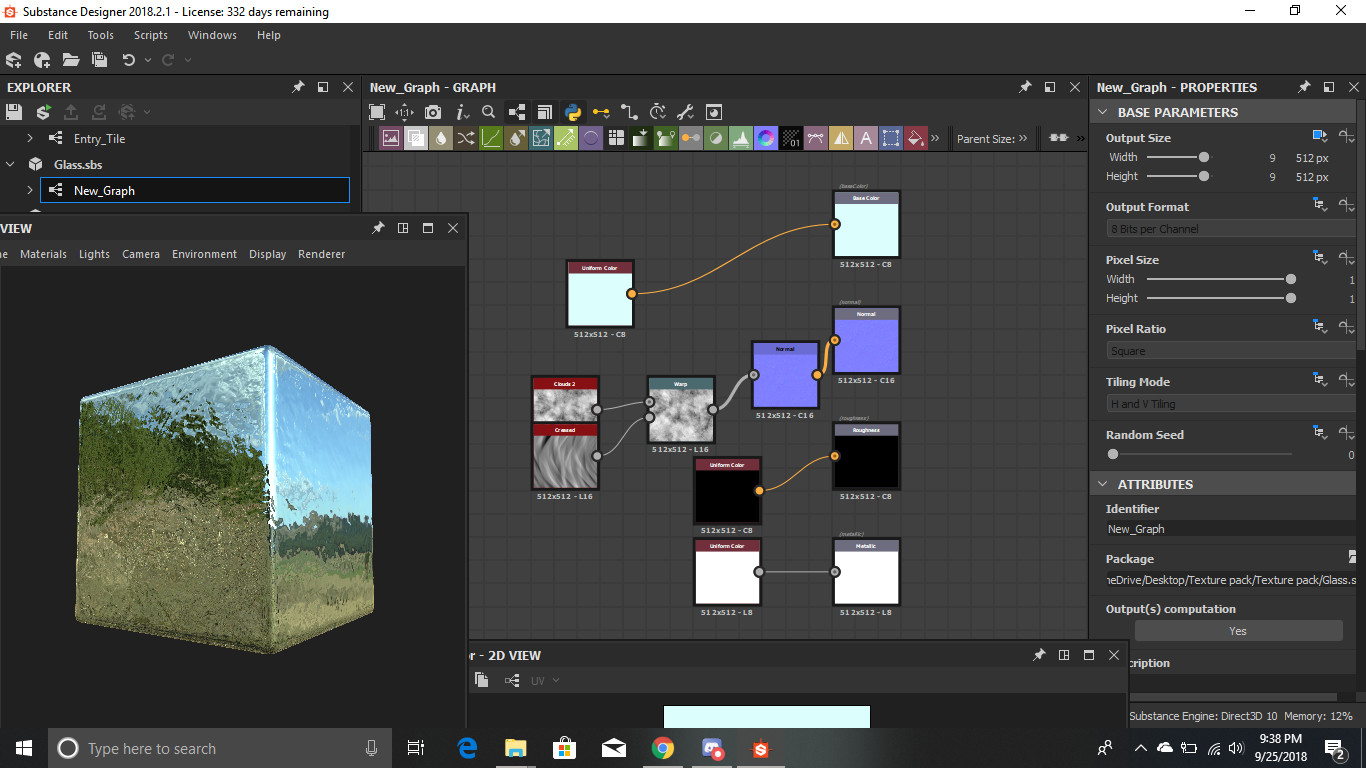Expand the Entry_Tile tree item
This screenshot has width=1366, height=768.
point(29,139)
